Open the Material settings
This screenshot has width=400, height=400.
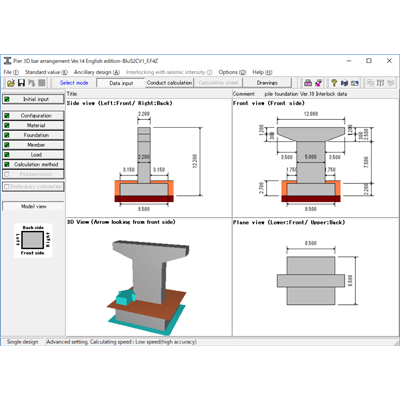(33, 125)
